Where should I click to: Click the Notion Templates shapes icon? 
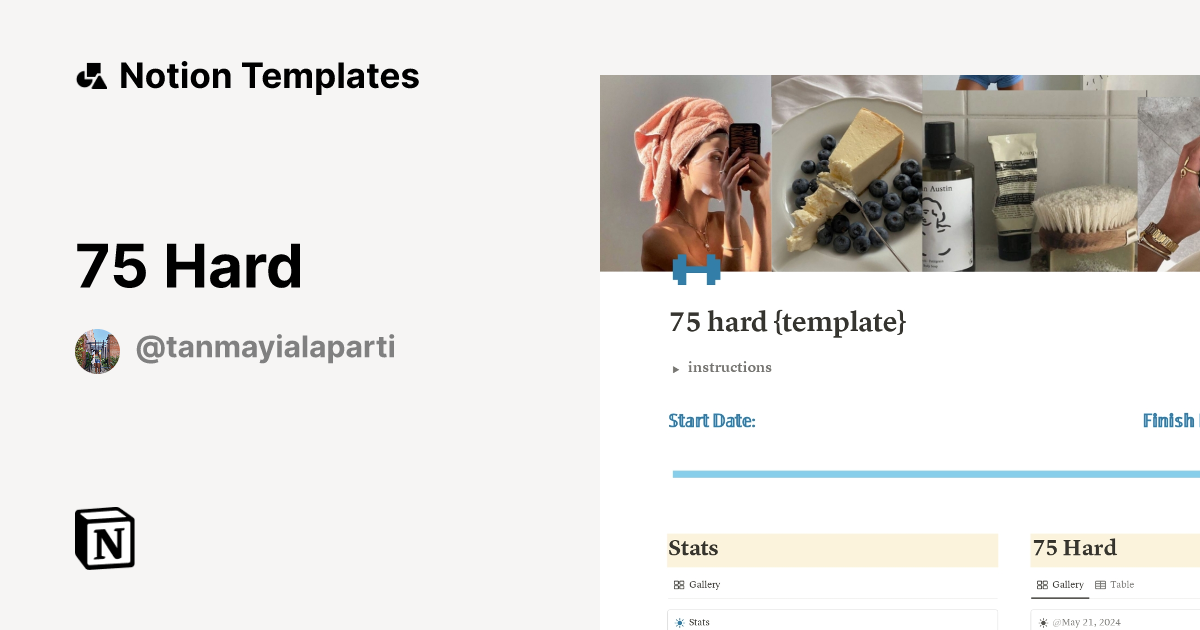[91, 76]
